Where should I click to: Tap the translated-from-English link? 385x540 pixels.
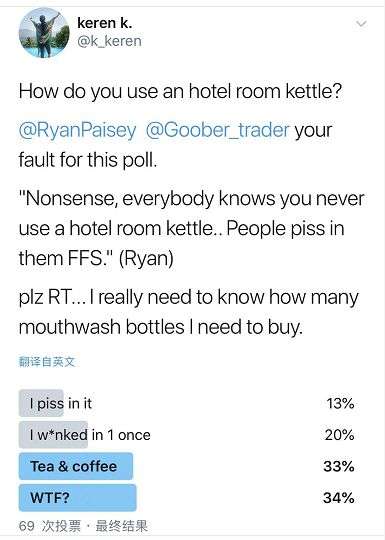(46, 362)
